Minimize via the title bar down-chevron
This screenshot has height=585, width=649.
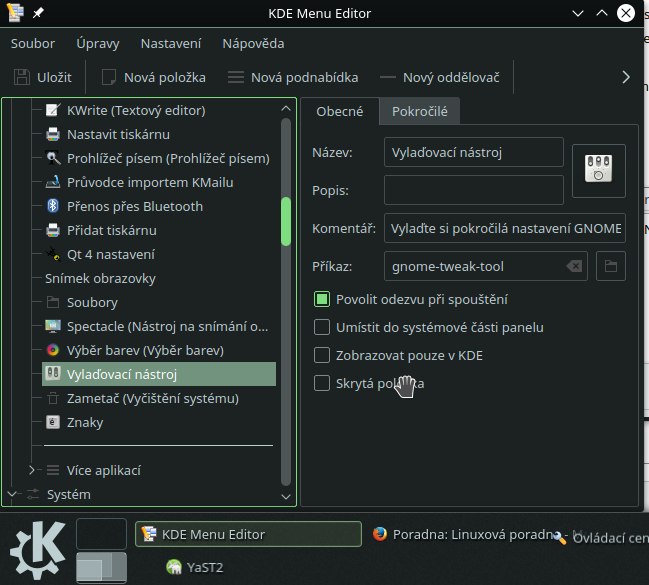click(578, 13)
